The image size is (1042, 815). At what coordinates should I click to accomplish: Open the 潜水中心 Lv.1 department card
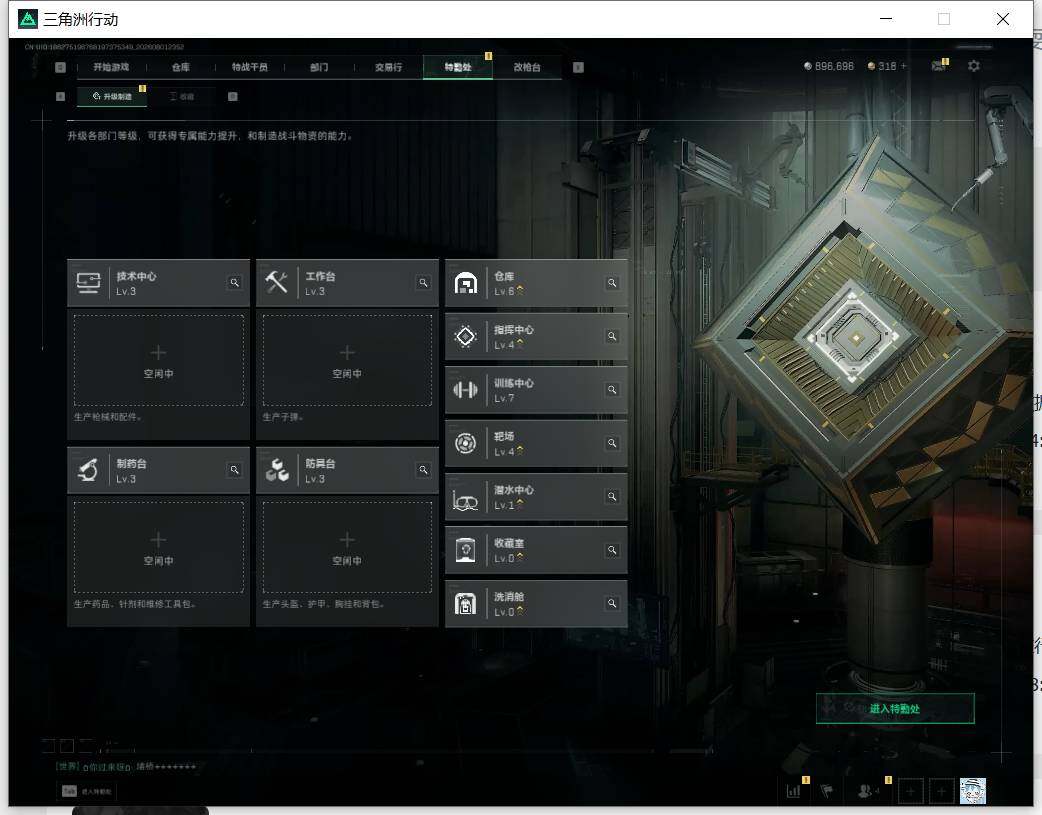(x=536, y=497)
